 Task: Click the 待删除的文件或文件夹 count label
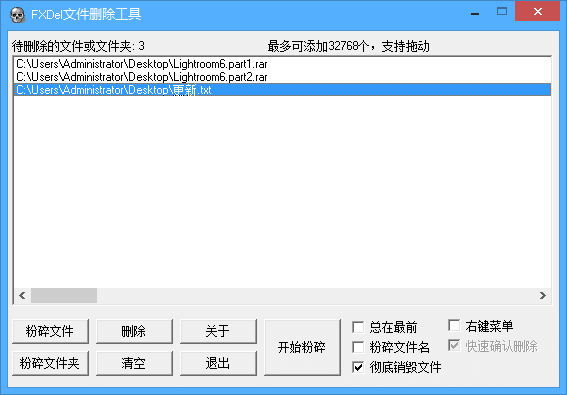coord(78,46)
